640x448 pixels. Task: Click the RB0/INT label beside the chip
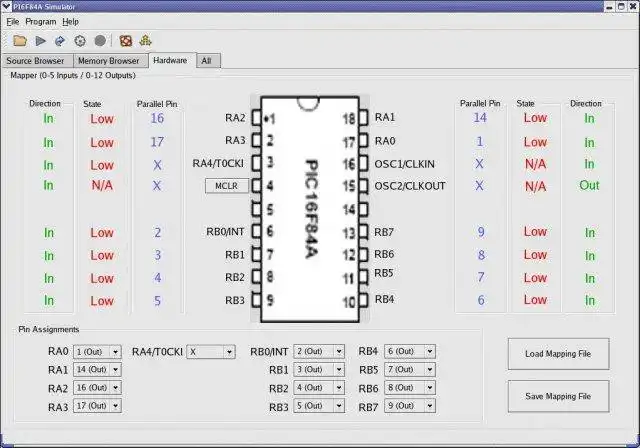(225, 232)
